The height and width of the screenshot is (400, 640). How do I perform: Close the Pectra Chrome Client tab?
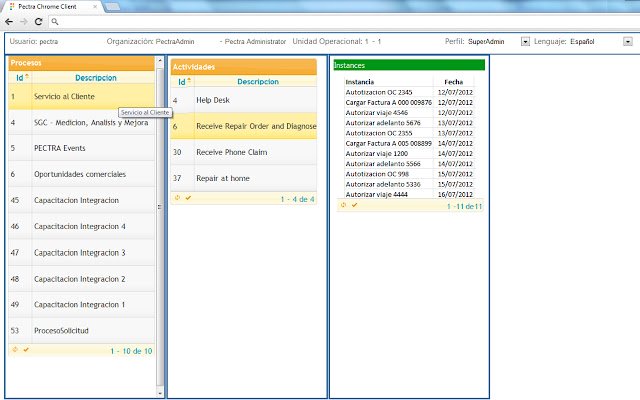coord(95,7)
